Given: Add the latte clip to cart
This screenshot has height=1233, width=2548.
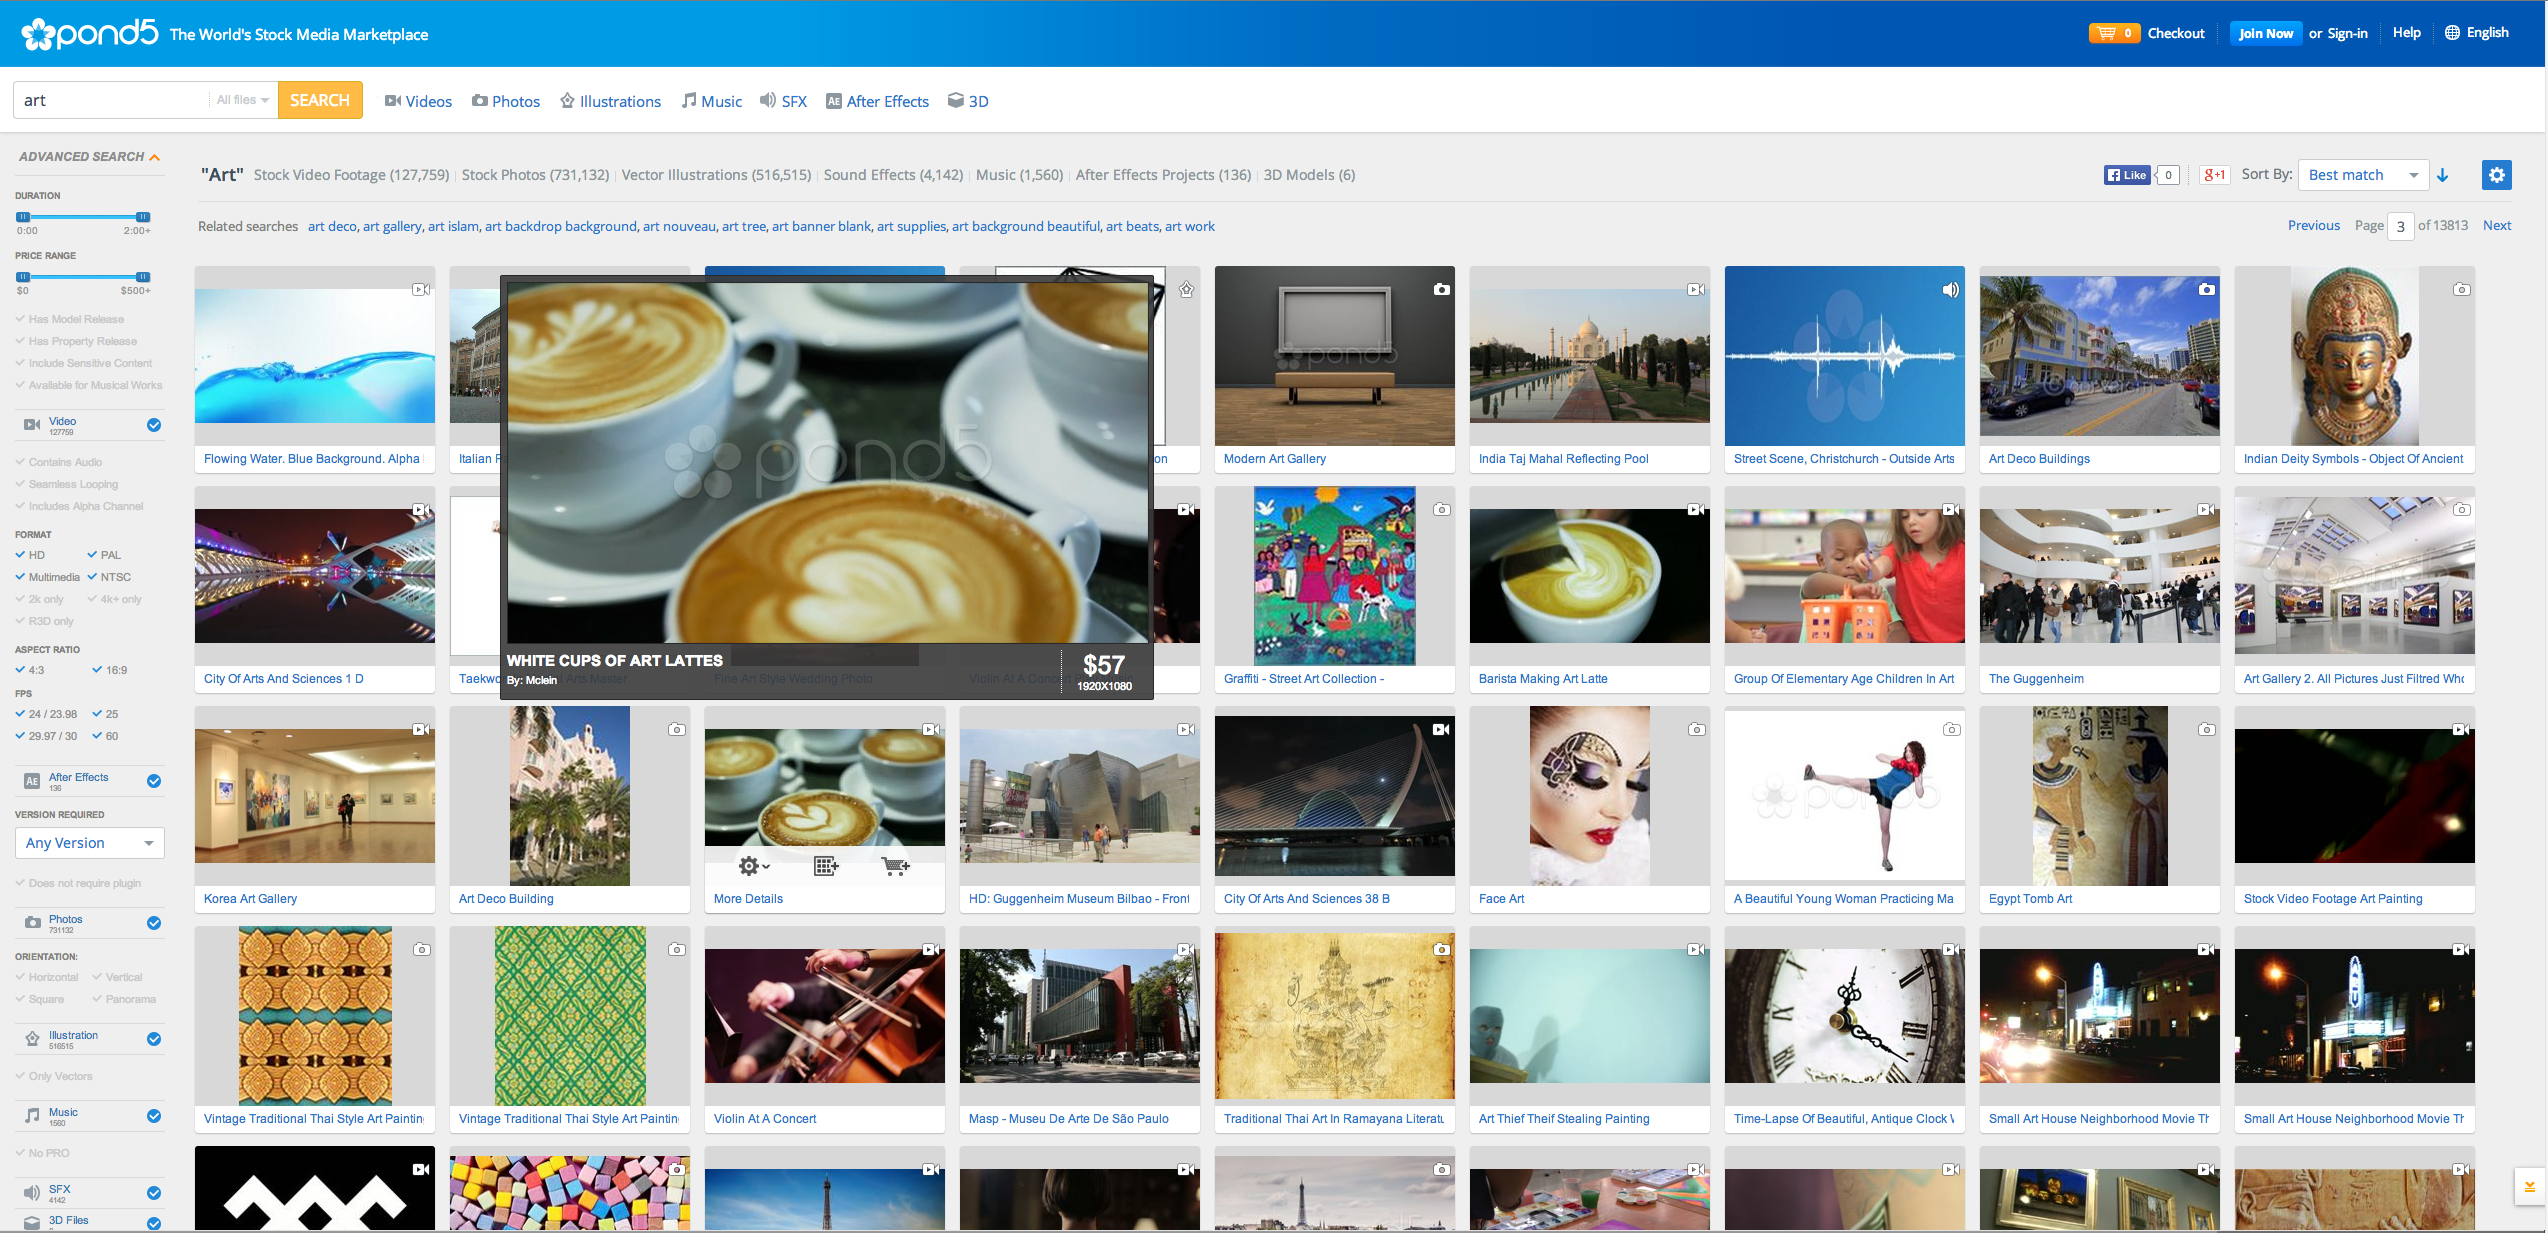Looking at the screenshot, I should click(x=895, y=866).
